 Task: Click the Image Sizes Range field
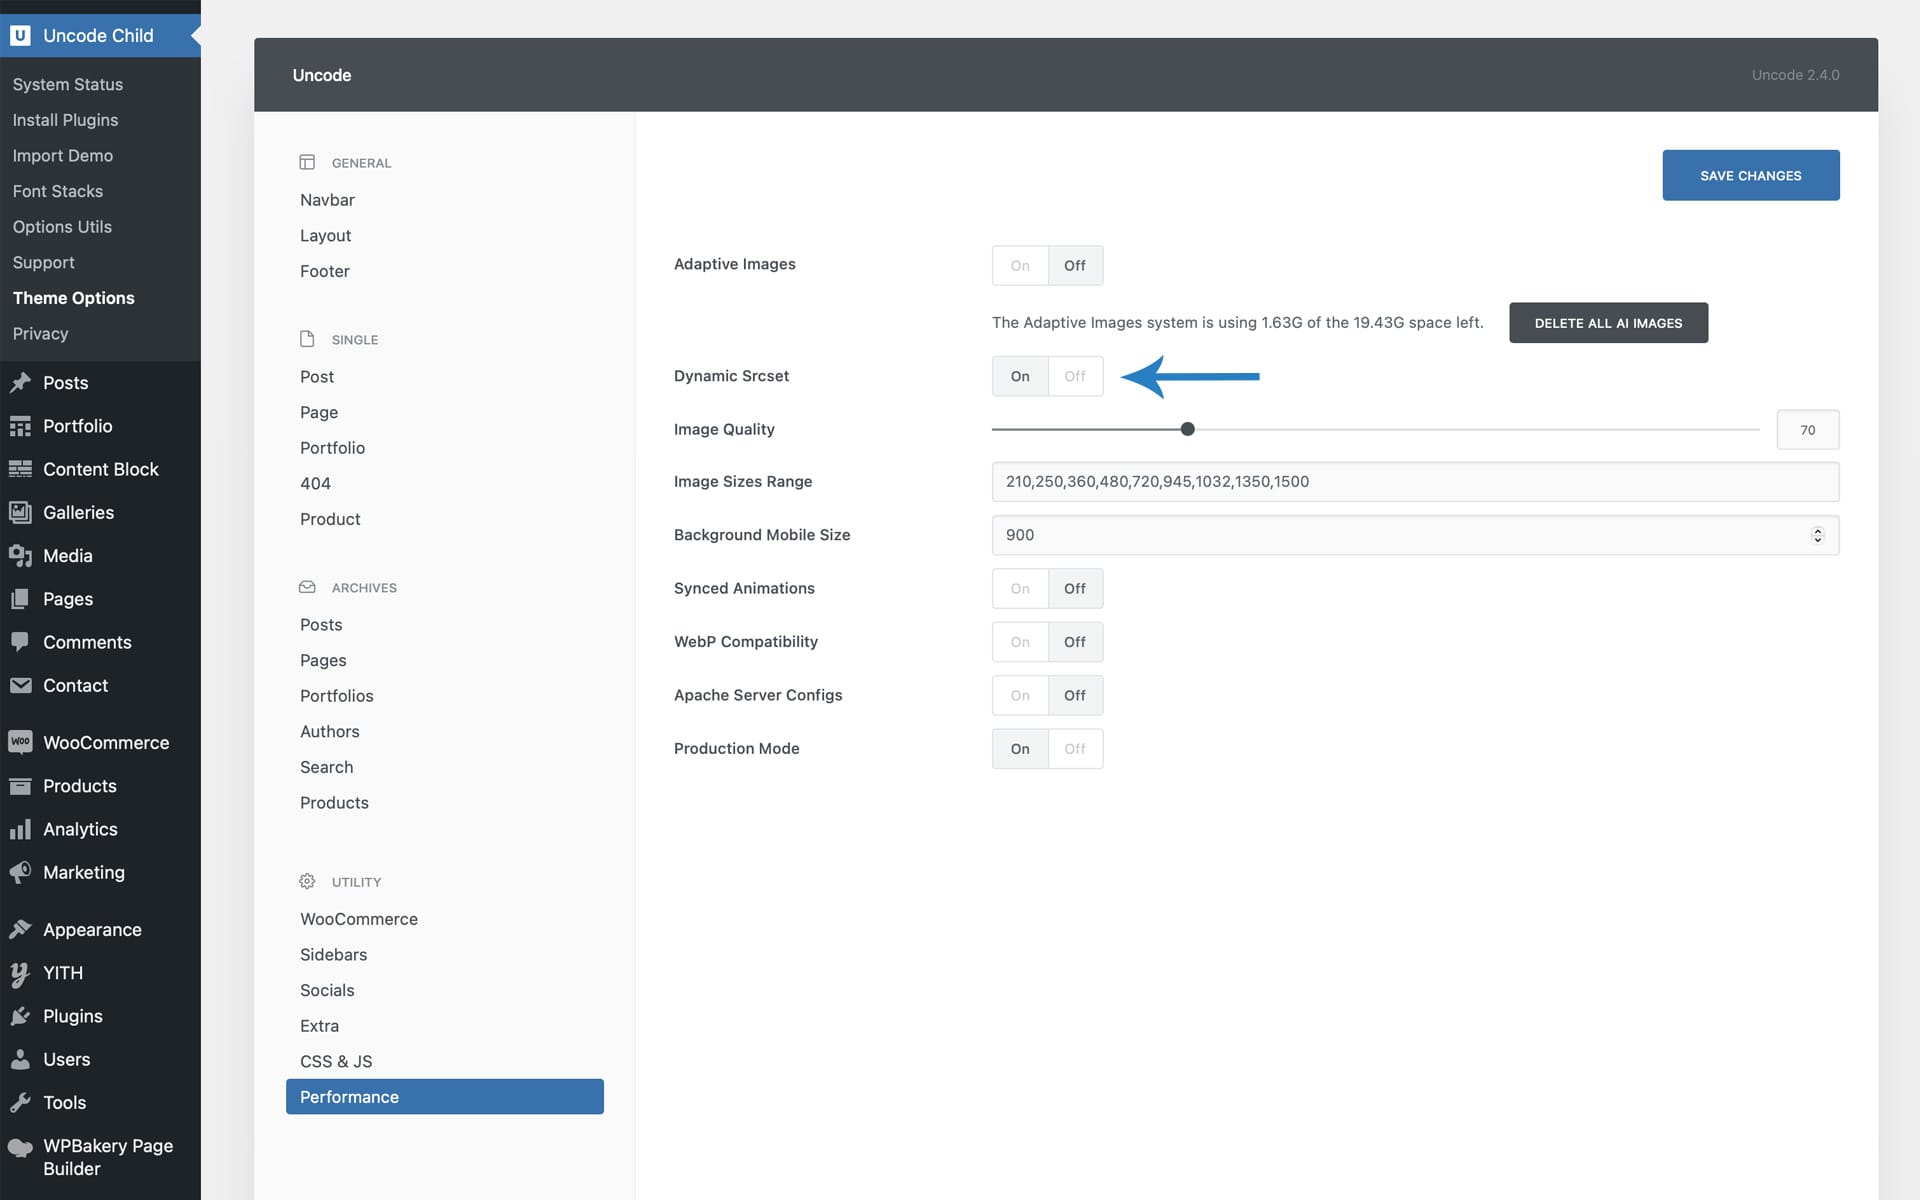(1415, 481)
